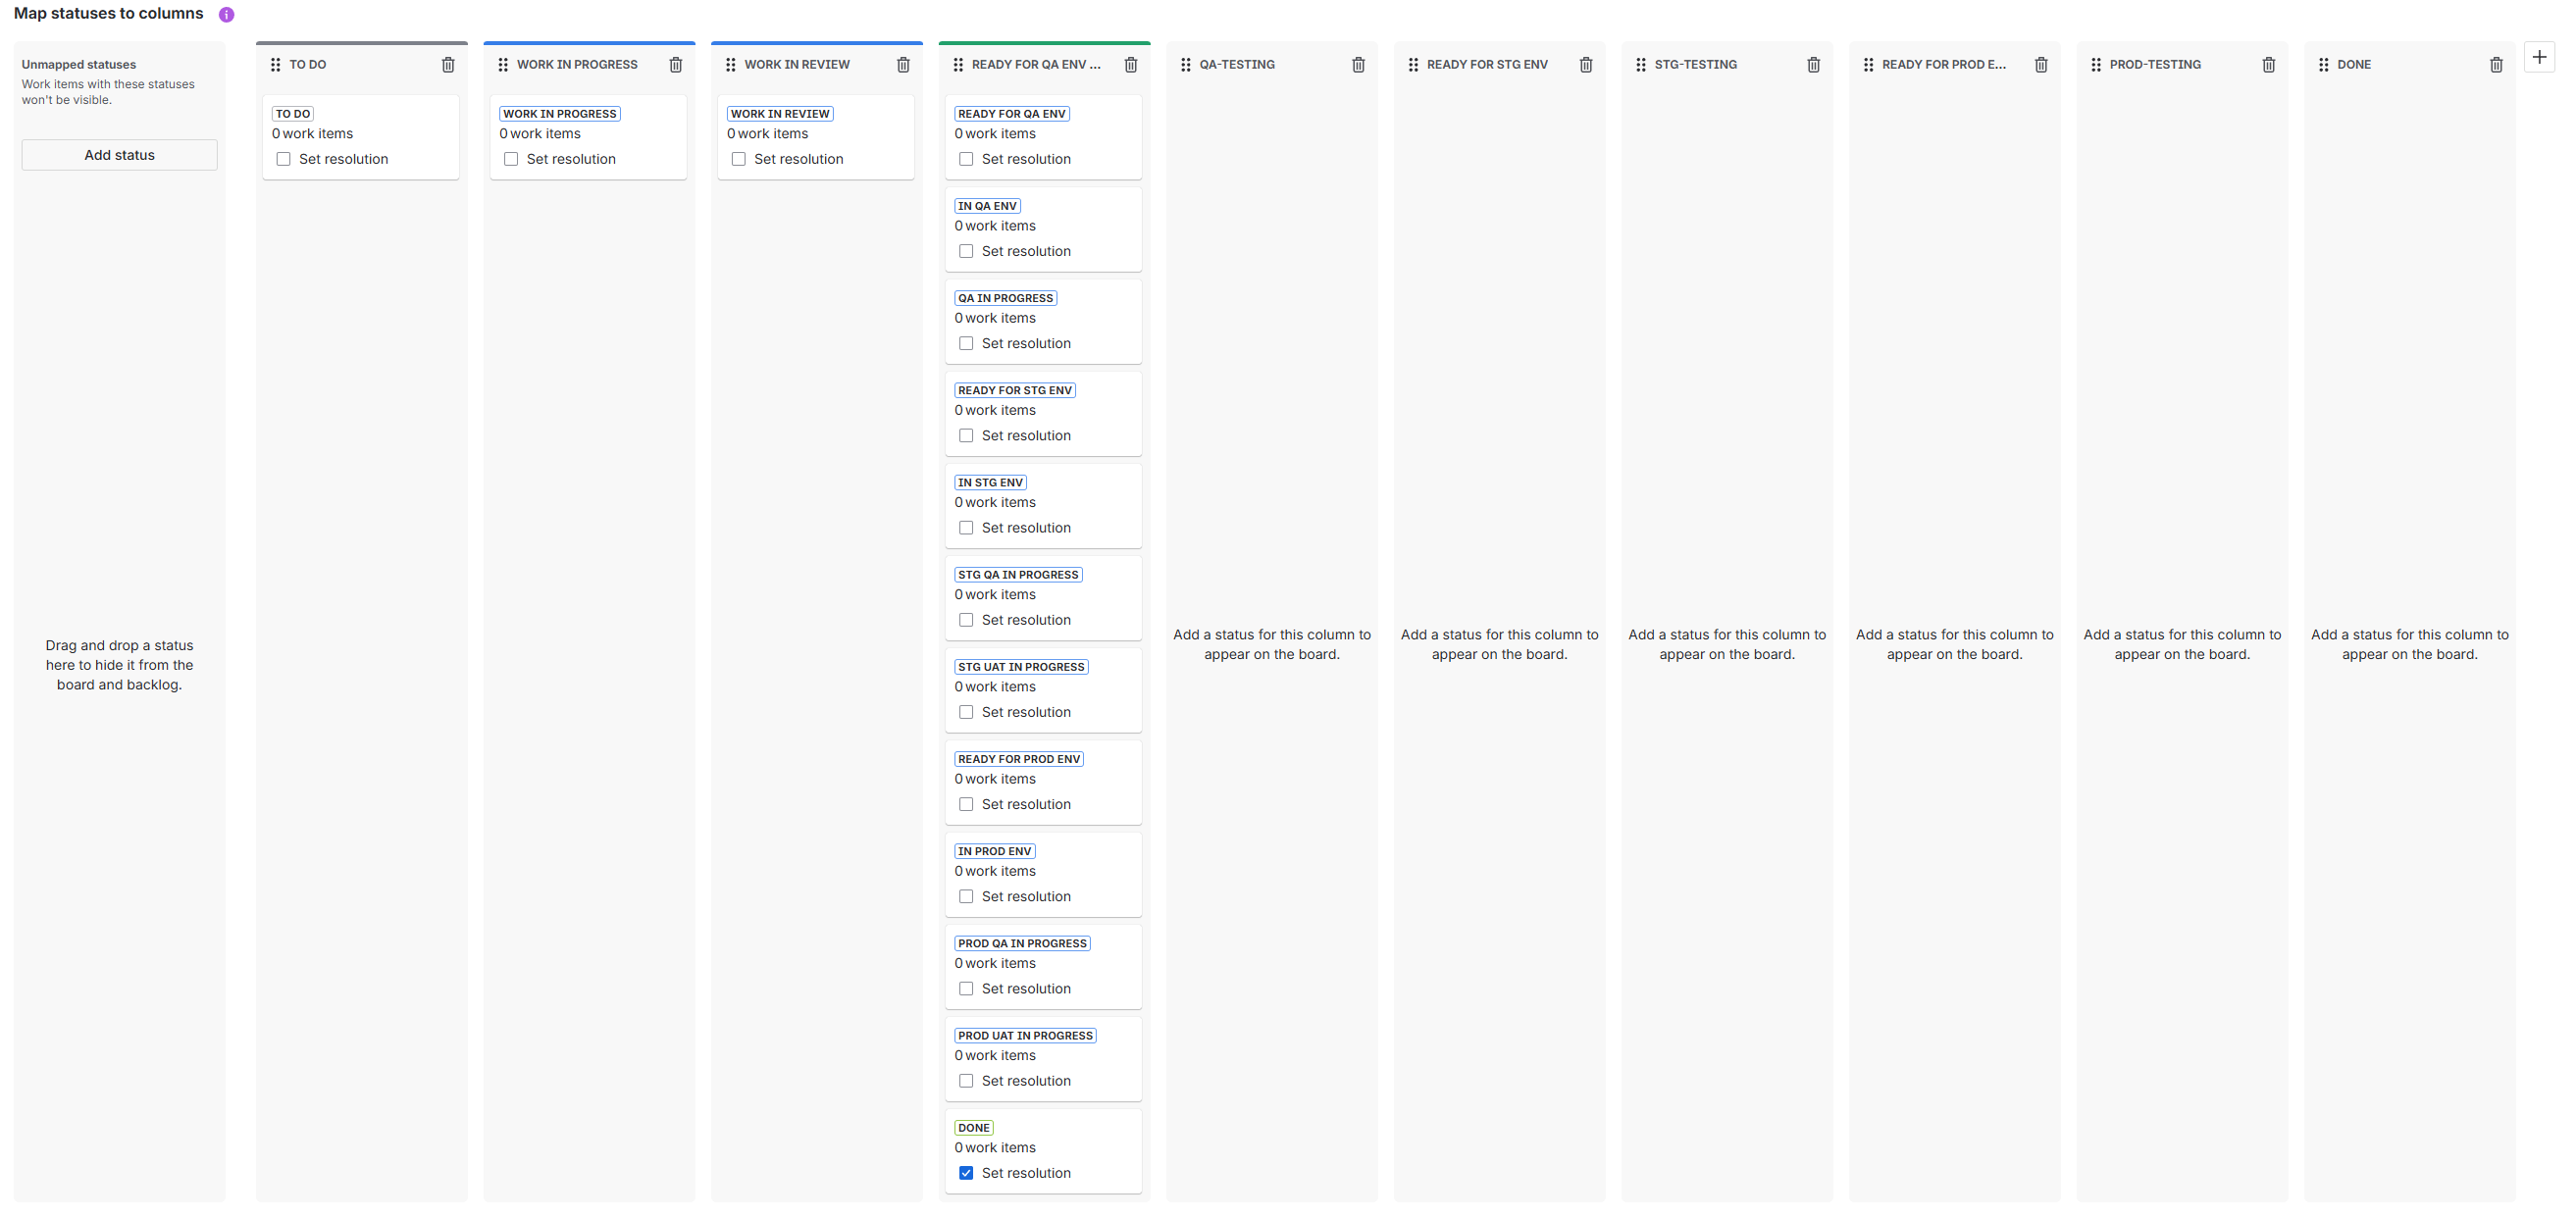Click the READY FOR PROD E... column title

(x=1944, y=65)
